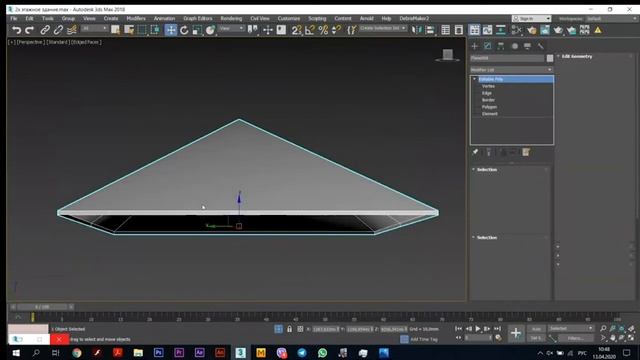Image resolution: width=640 pixels, height=360 pixels.
Task: Activate the Select and Scale tool
Action: [x=197, y=30]
